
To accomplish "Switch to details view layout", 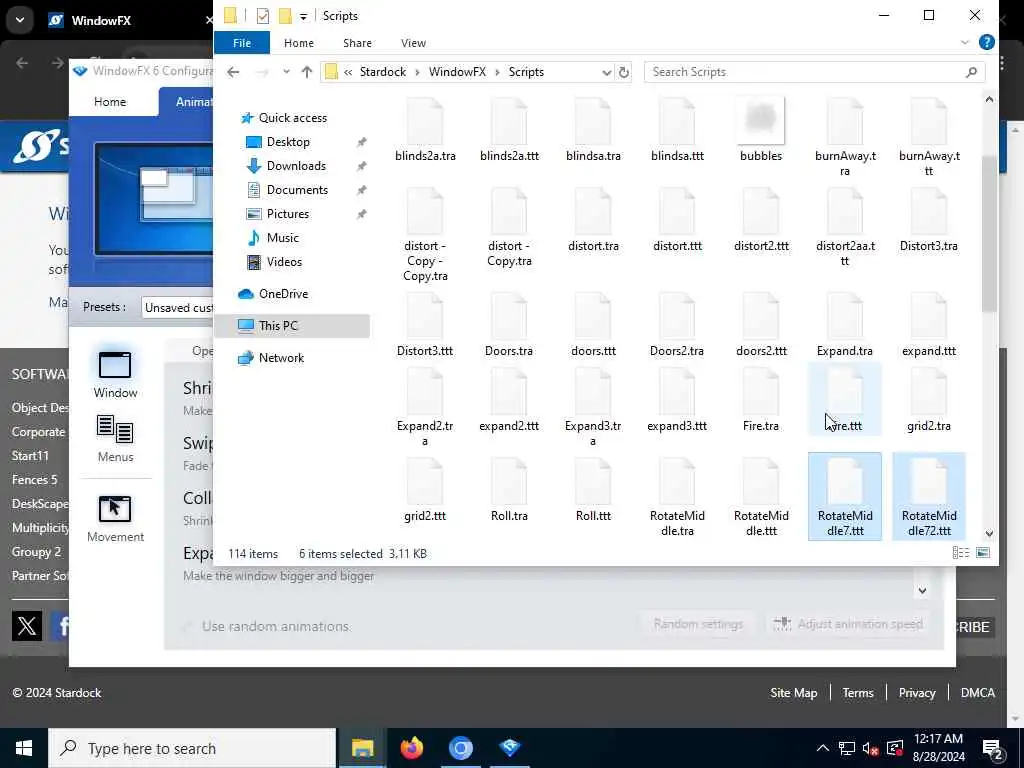I will [x=961, y=553].
